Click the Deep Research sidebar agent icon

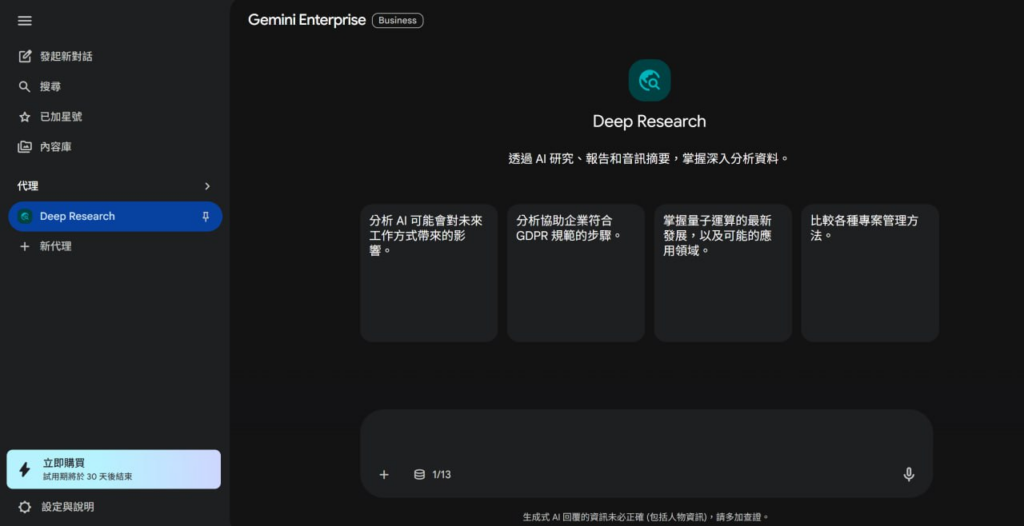tap(25, 217)
